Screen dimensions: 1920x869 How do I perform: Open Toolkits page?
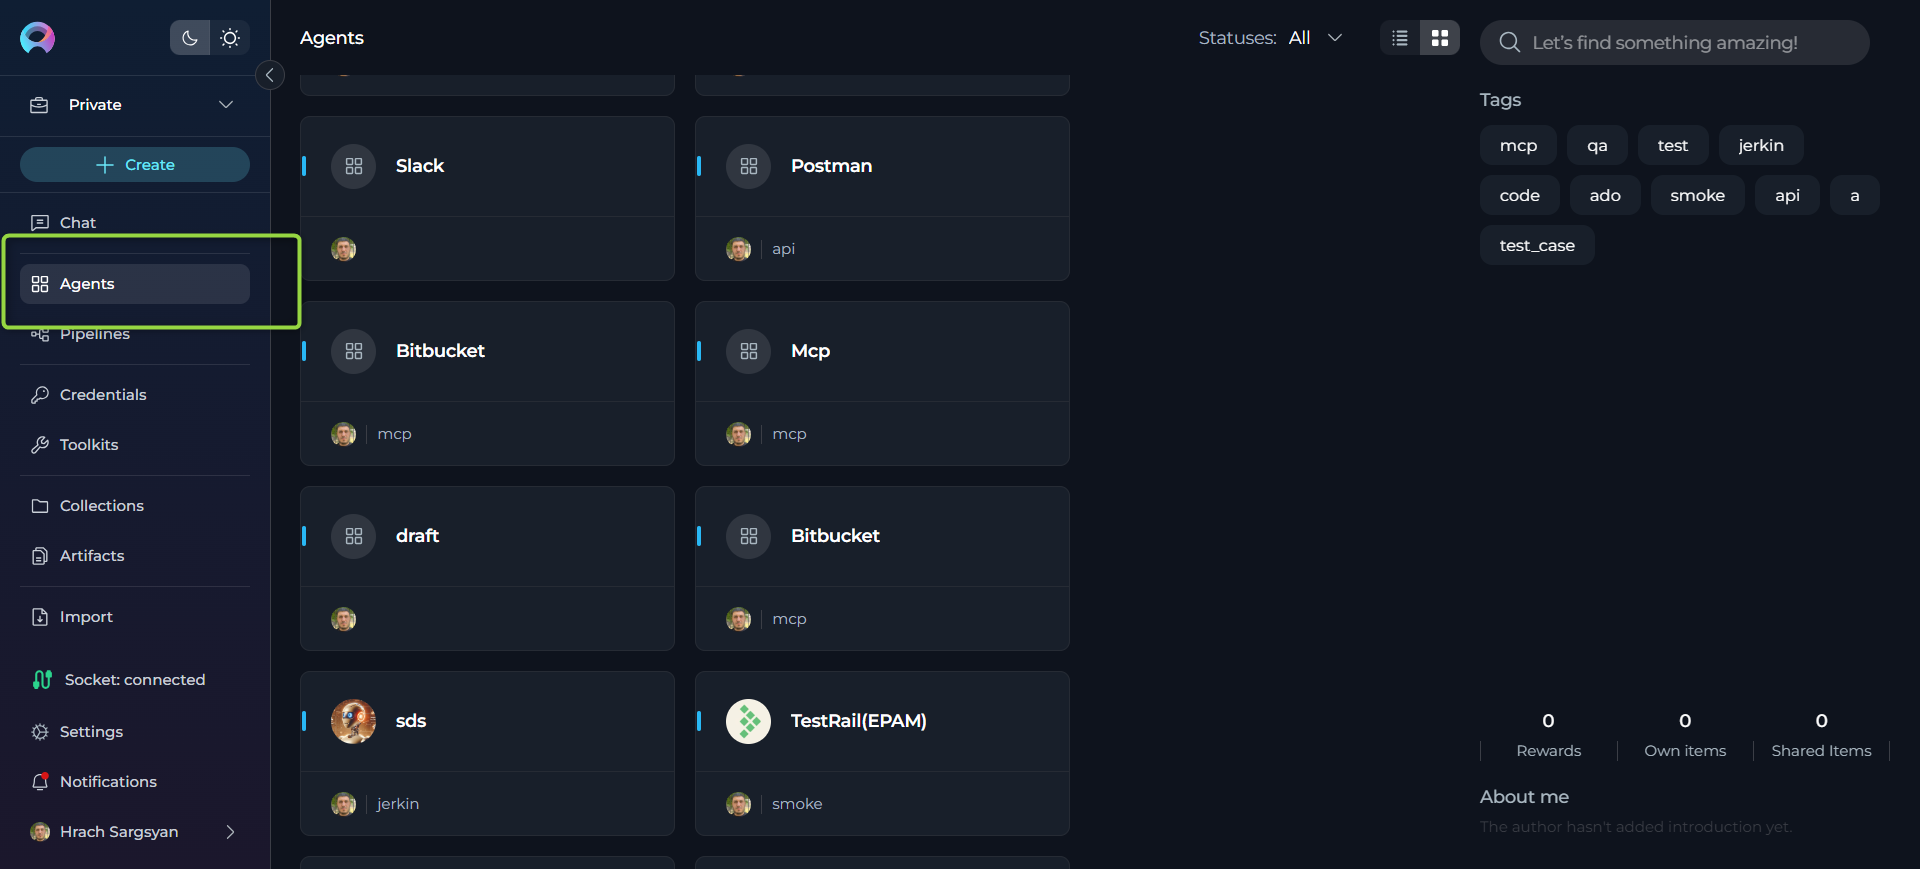135,445
